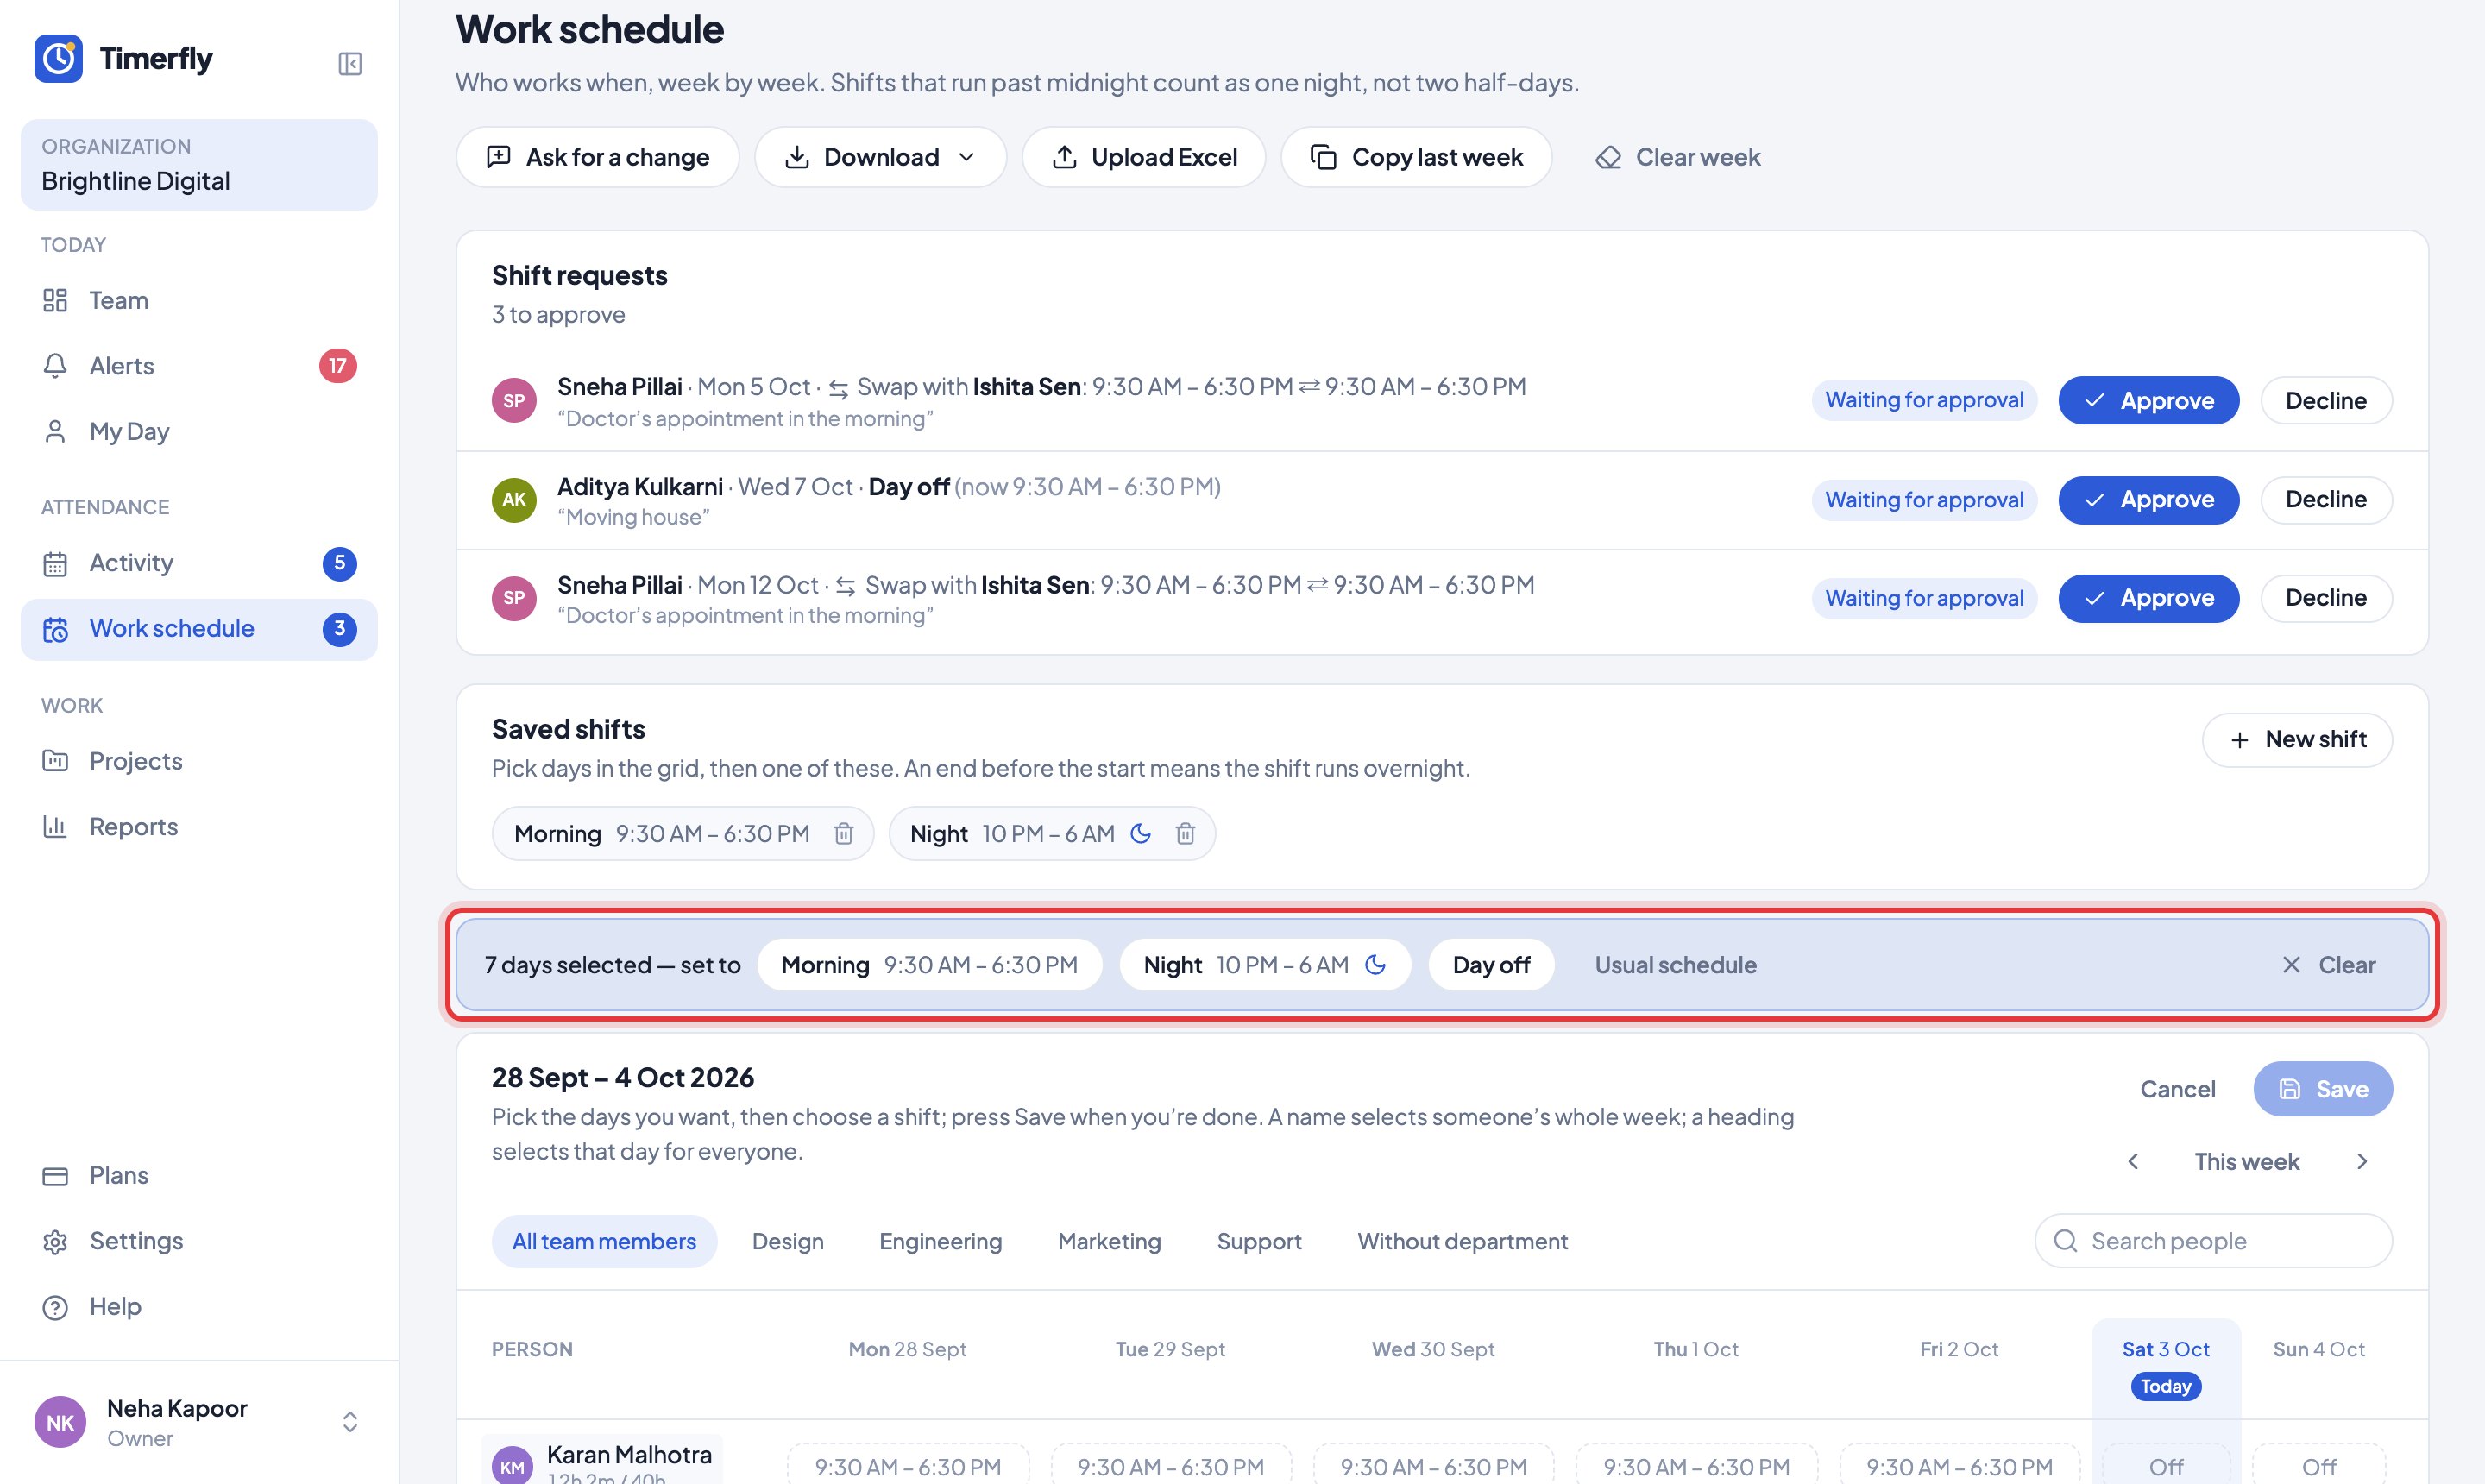
Task: Decline Aditya Kulkarni's day off request
Action: 2326,499
